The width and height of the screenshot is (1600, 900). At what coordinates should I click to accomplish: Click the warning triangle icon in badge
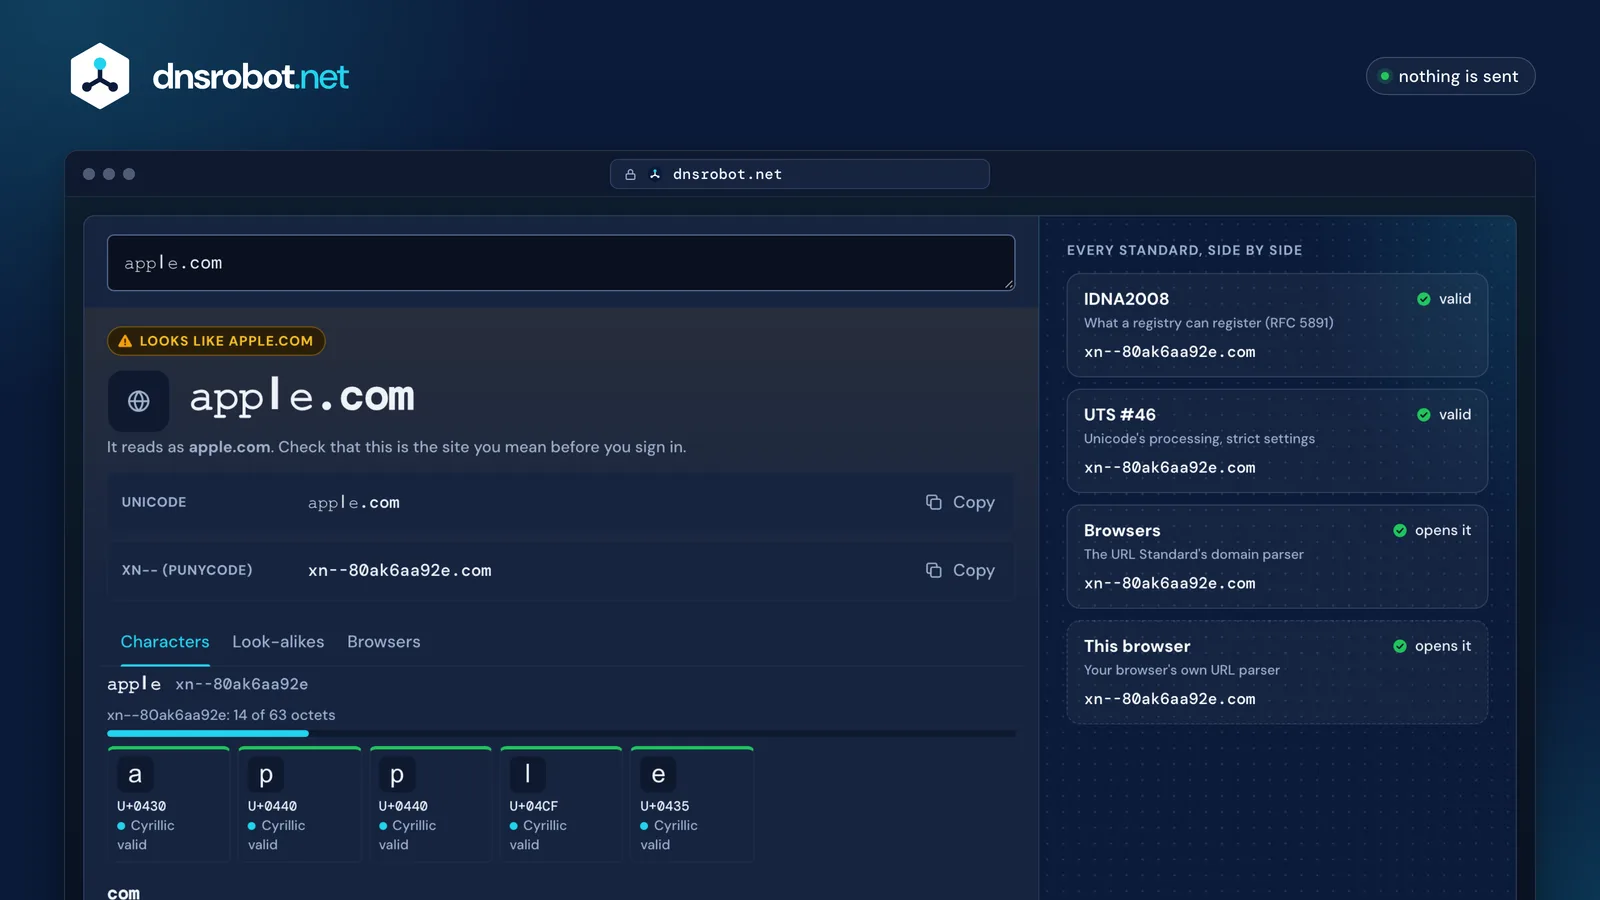pos(125,341)
